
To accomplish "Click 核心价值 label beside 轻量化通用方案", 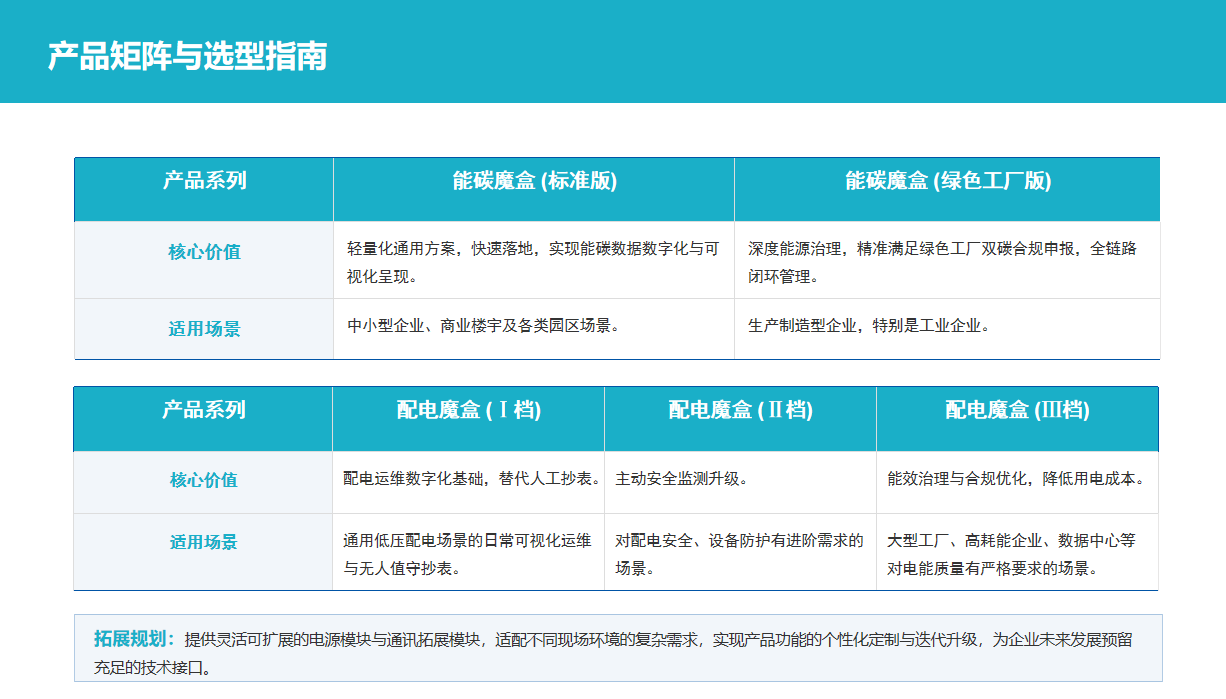I will pos(205,252).
